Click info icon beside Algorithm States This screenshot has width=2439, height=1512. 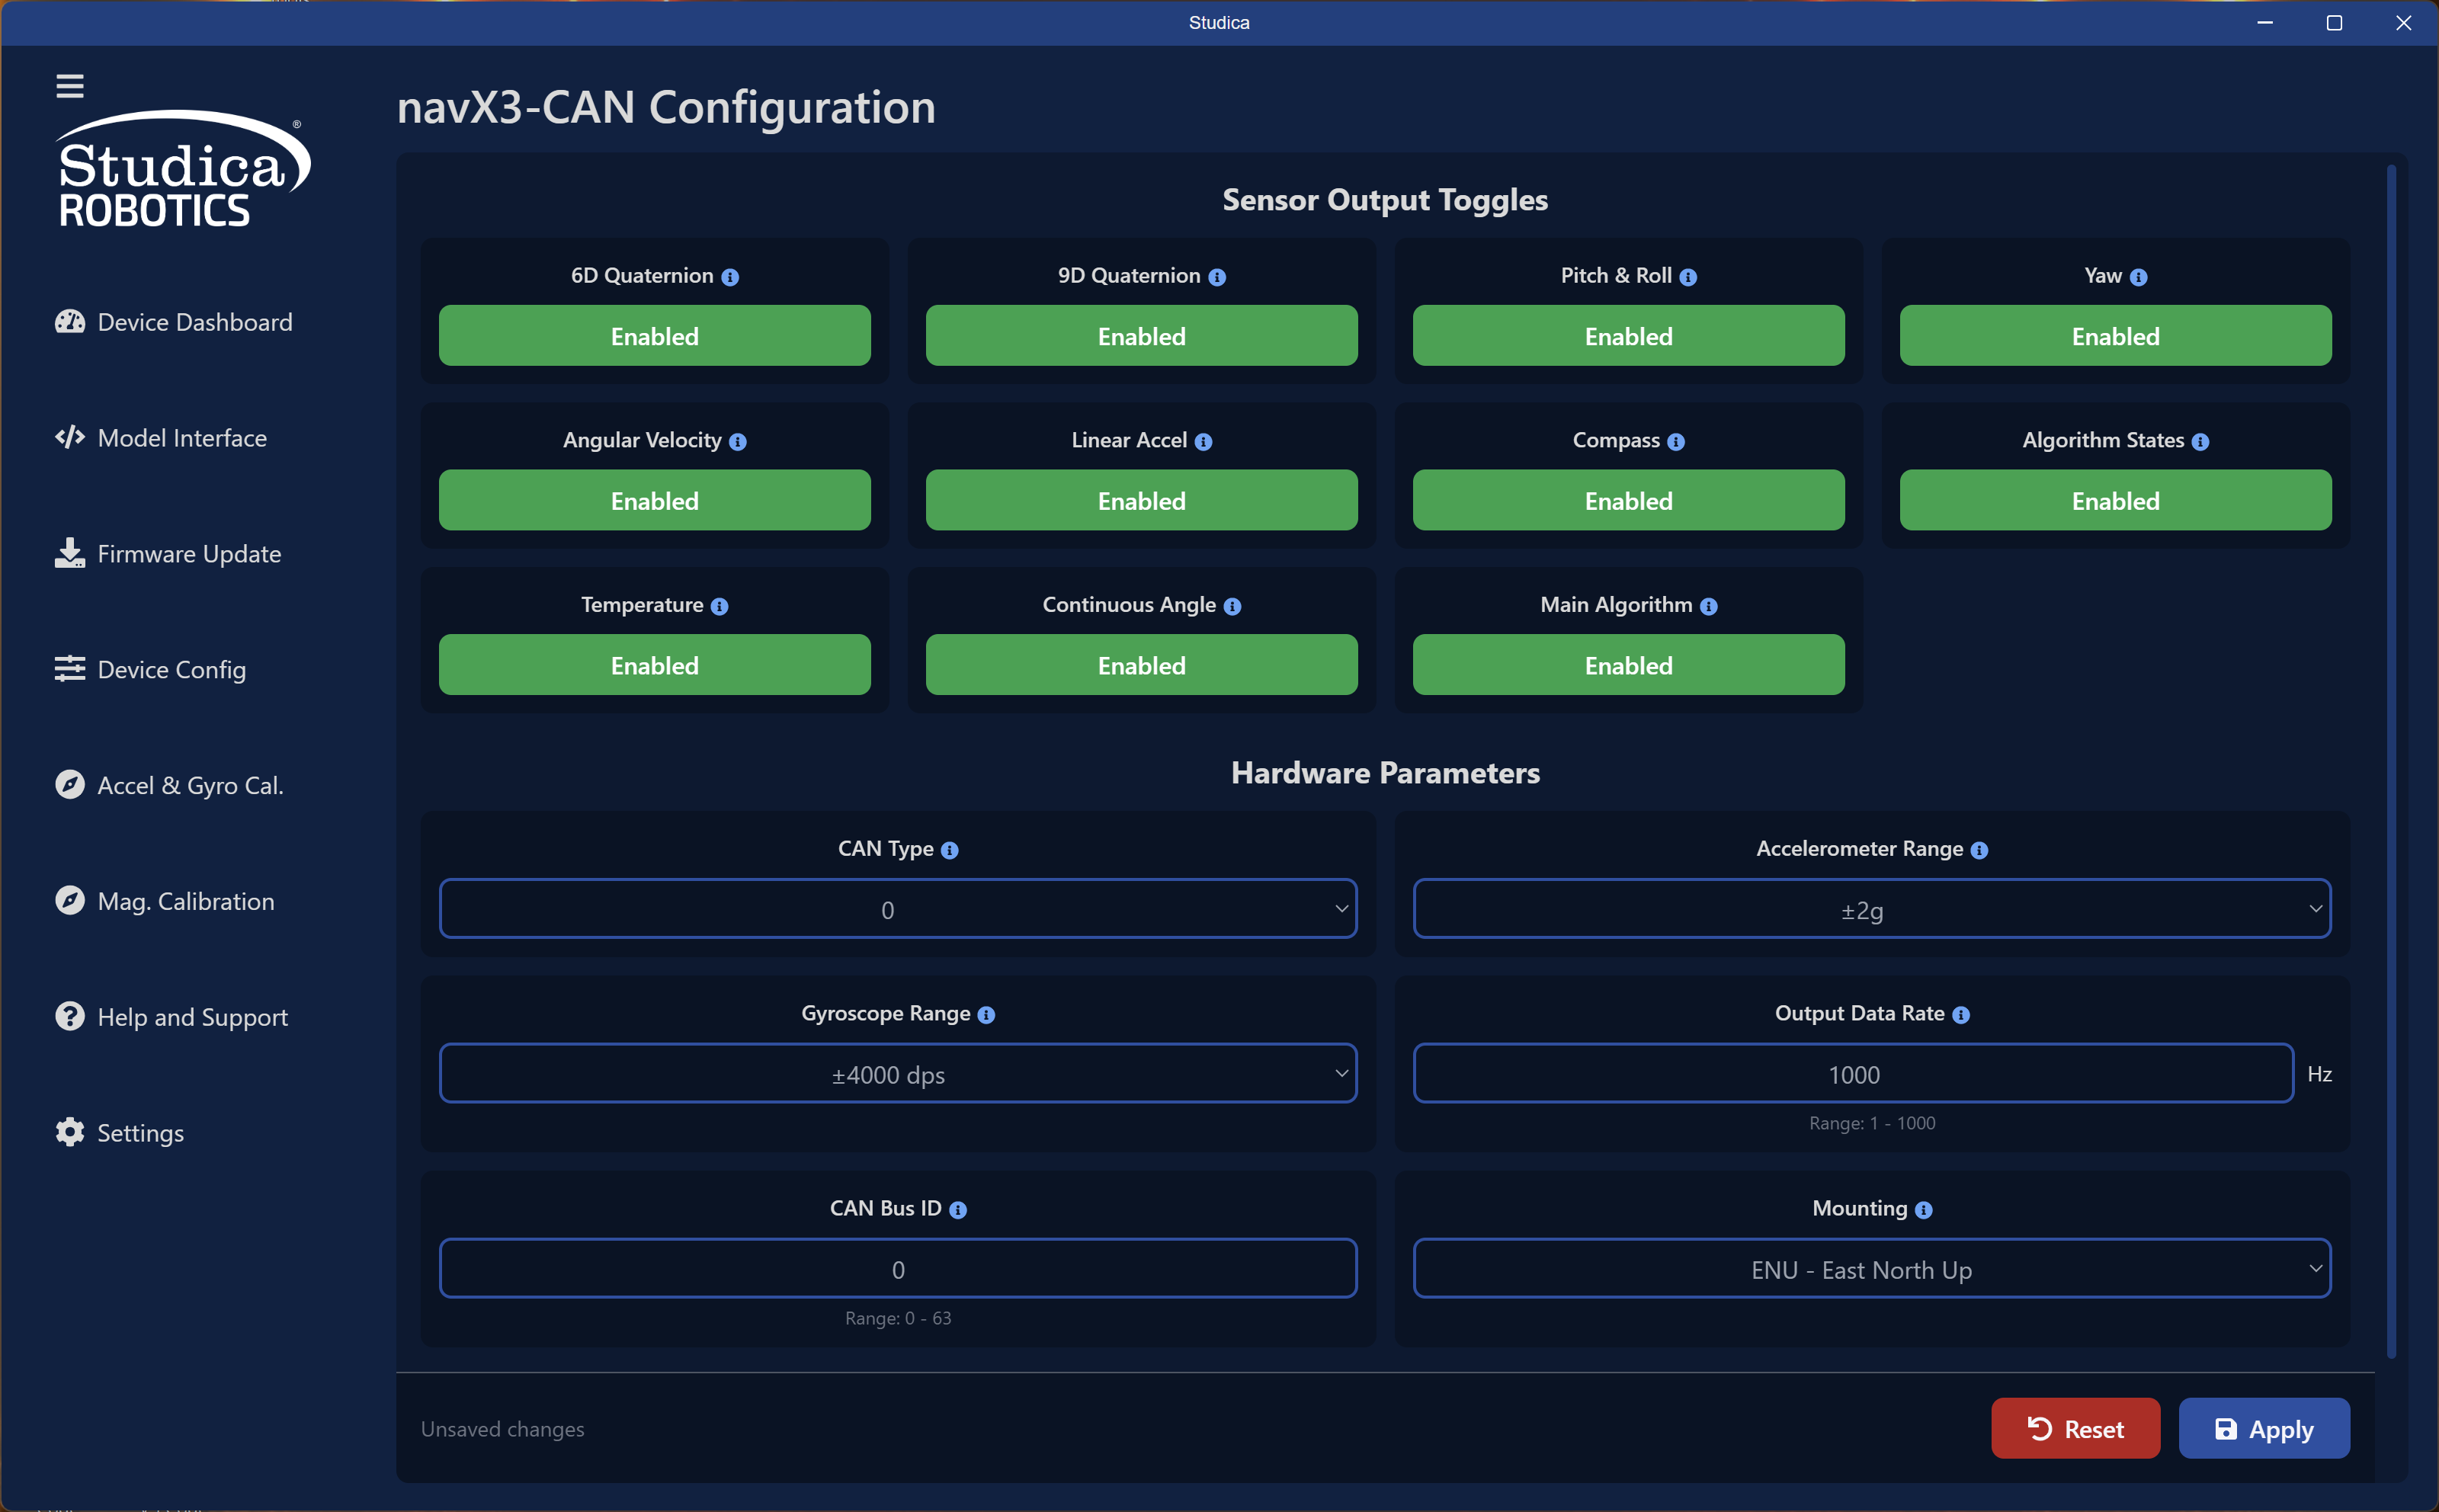pyautogui.click(x=2200, y=442)
